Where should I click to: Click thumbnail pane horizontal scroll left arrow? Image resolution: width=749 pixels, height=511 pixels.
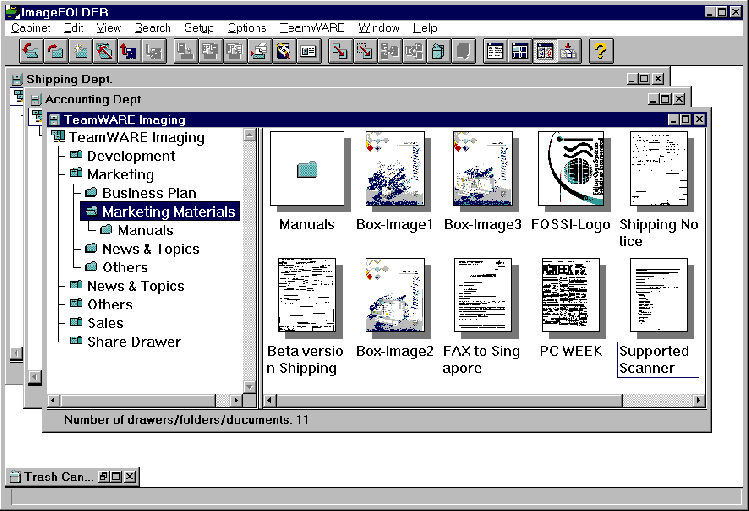tap(269, 400)
